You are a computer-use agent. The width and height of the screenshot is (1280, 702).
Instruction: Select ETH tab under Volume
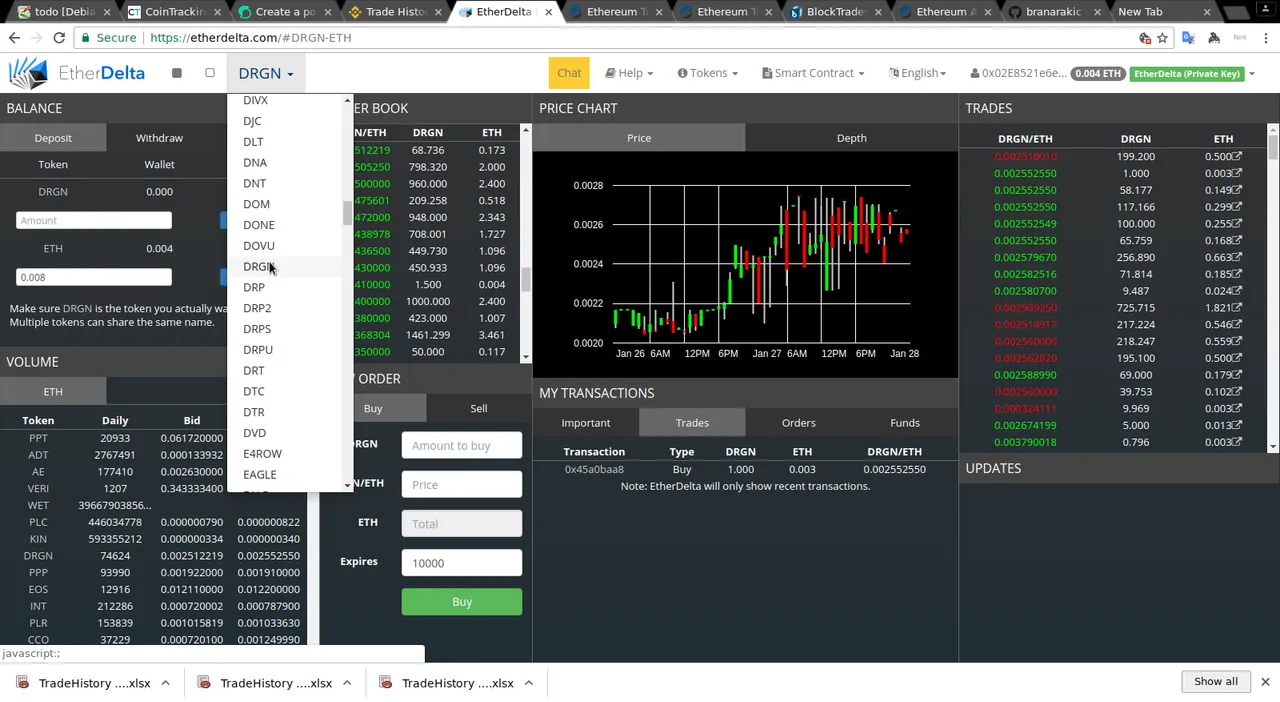coord(53,391)
